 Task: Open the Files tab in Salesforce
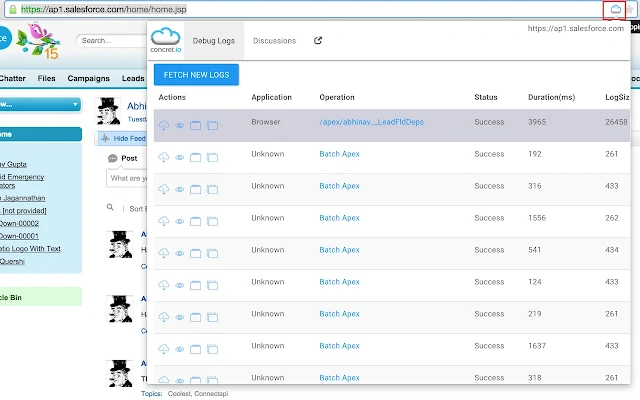(47, 78)
